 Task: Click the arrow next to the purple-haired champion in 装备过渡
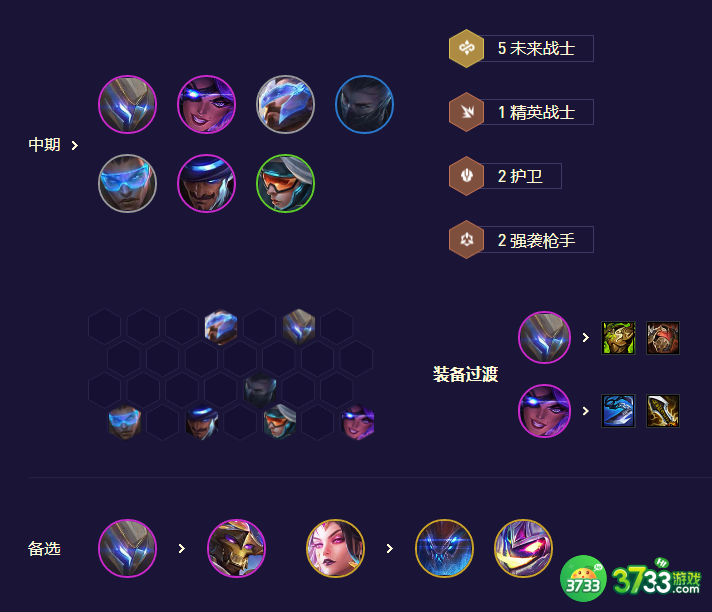coord(586,411)
